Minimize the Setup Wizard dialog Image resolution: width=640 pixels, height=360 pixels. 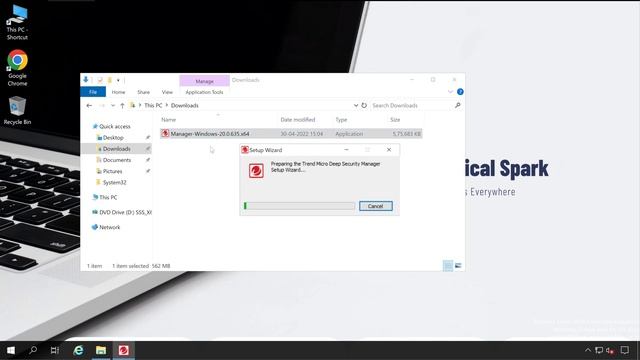click(346, 150)
